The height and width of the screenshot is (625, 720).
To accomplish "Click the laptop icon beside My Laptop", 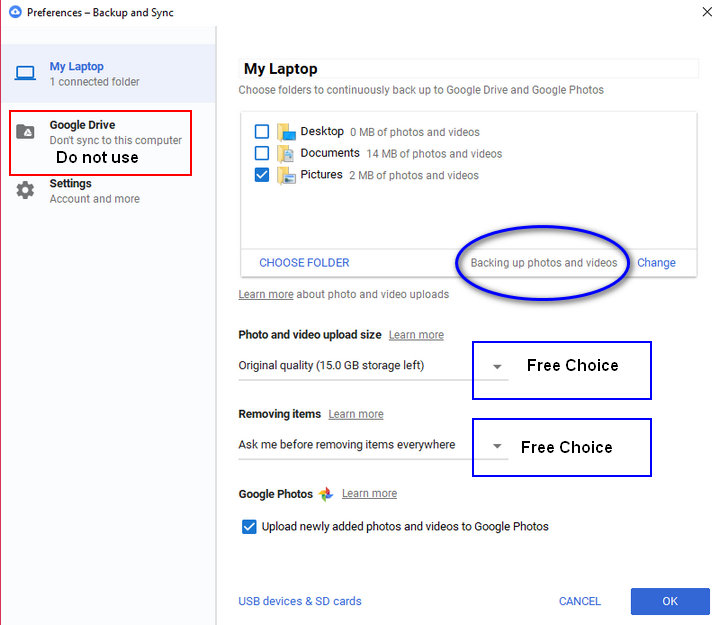I will pos(25,73).
